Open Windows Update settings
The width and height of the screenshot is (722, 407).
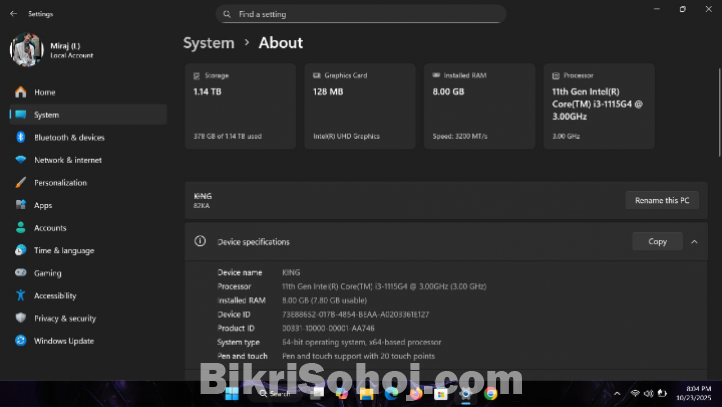(88, 341)
